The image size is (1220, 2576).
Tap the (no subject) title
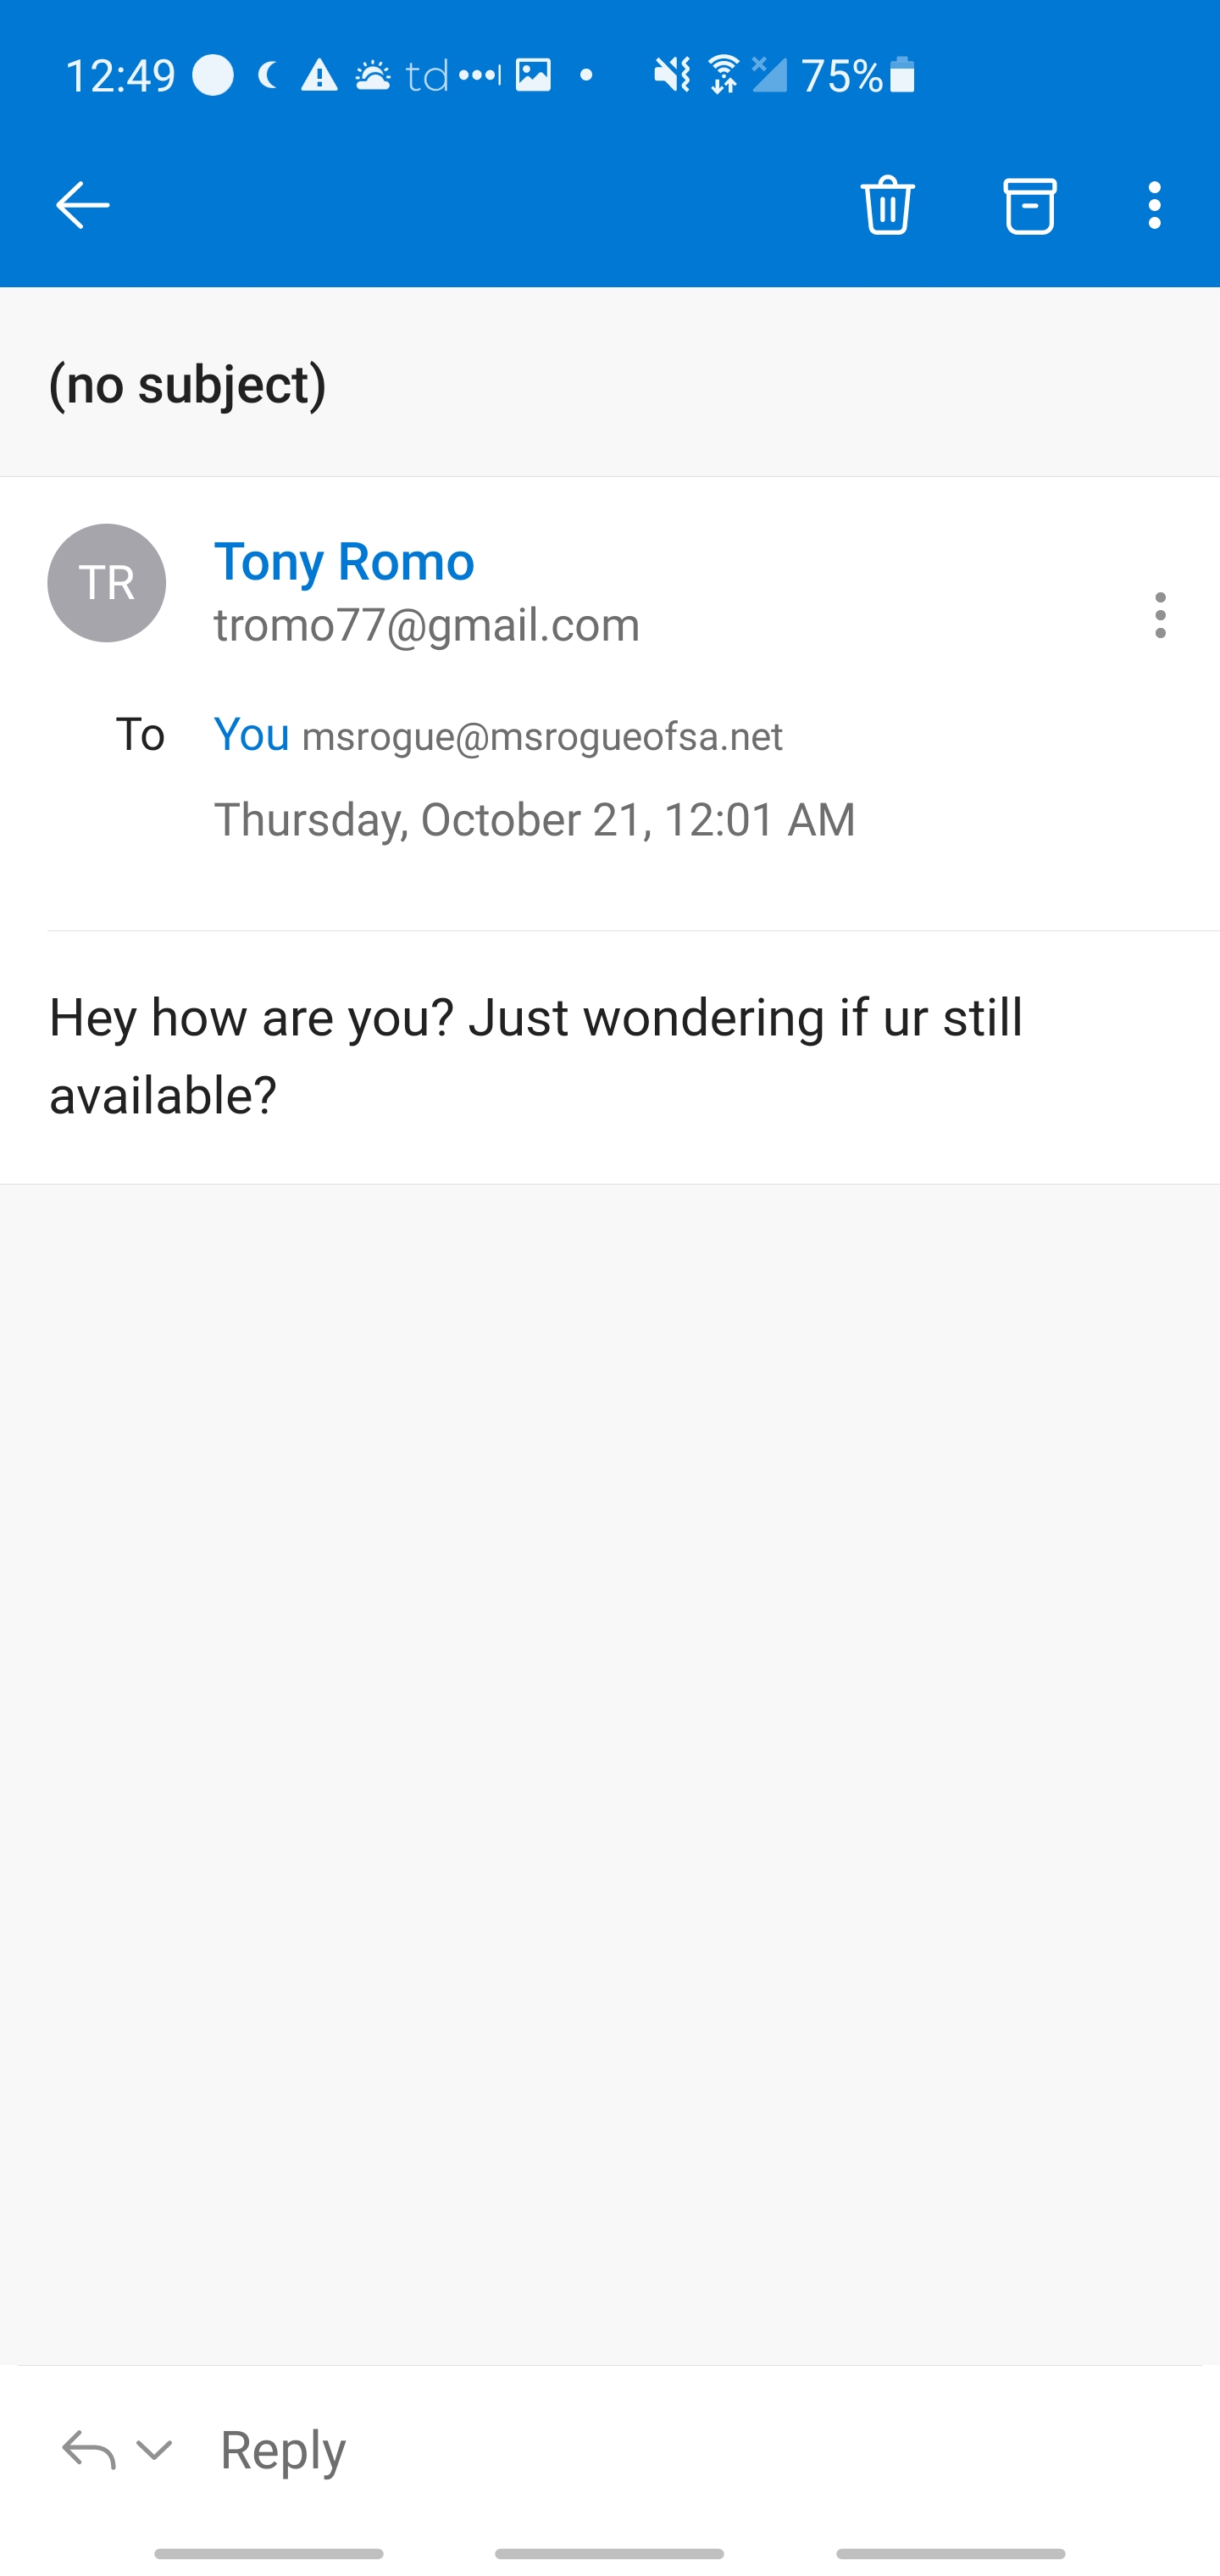tap(188, 384)
